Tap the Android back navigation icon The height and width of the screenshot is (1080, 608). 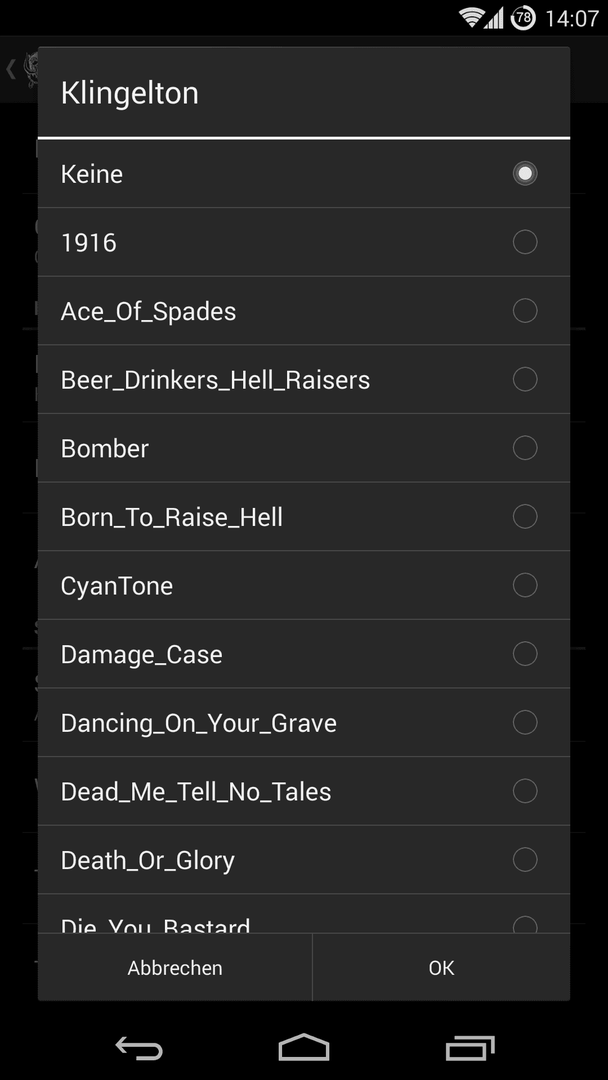(x=139, y=1048)
